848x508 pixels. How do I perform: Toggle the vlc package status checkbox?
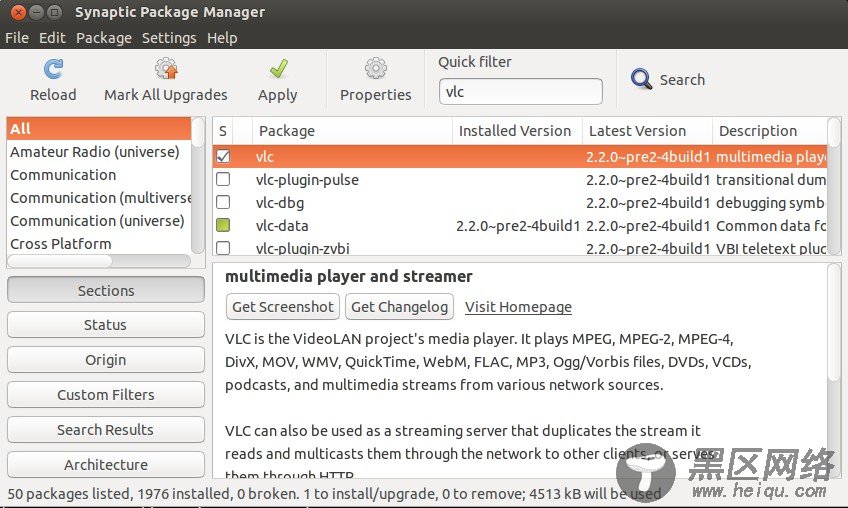tap(223, 156)
